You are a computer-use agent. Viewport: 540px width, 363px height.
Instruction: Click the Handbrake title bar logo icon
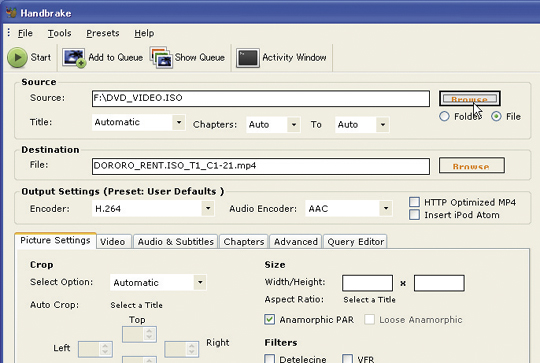(11, 12)
